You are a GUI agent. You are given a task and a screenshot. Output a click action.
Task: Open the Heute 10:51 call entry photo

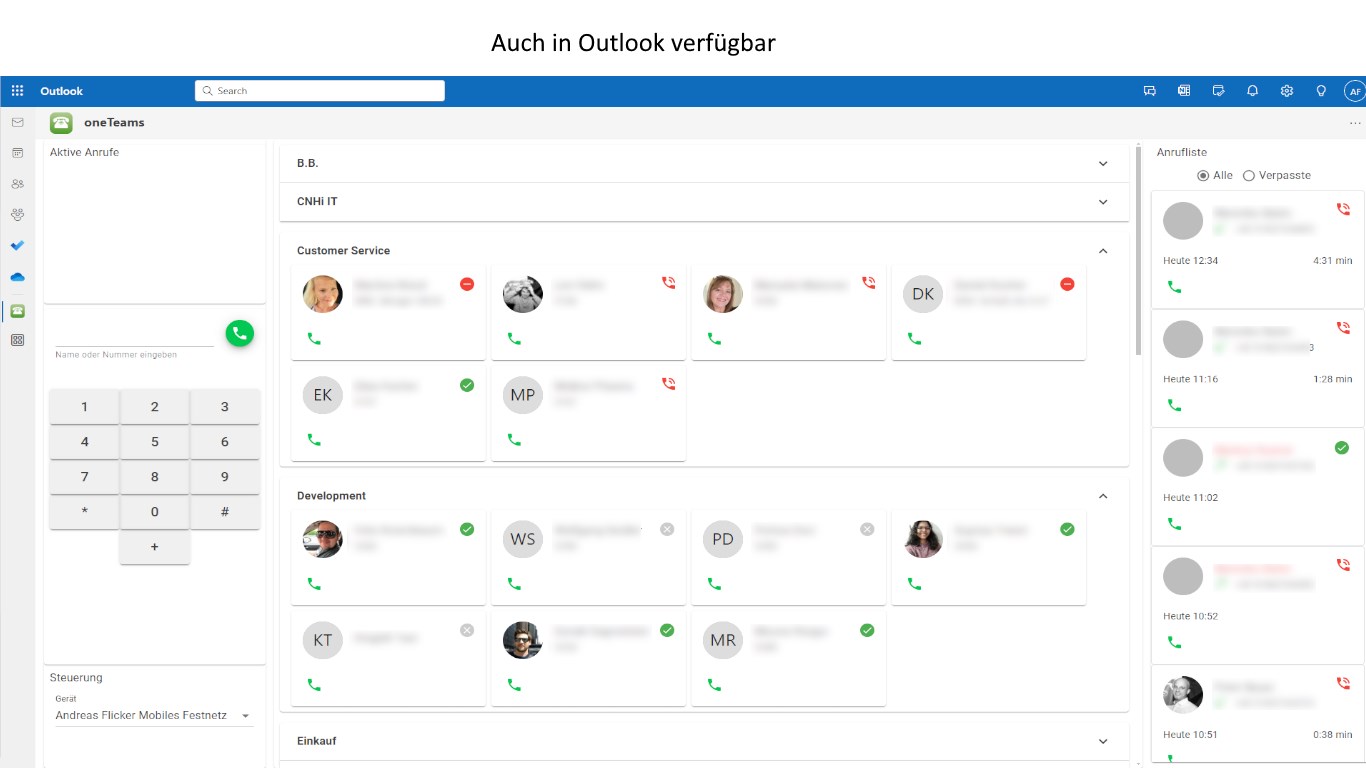click(1183, 695)
